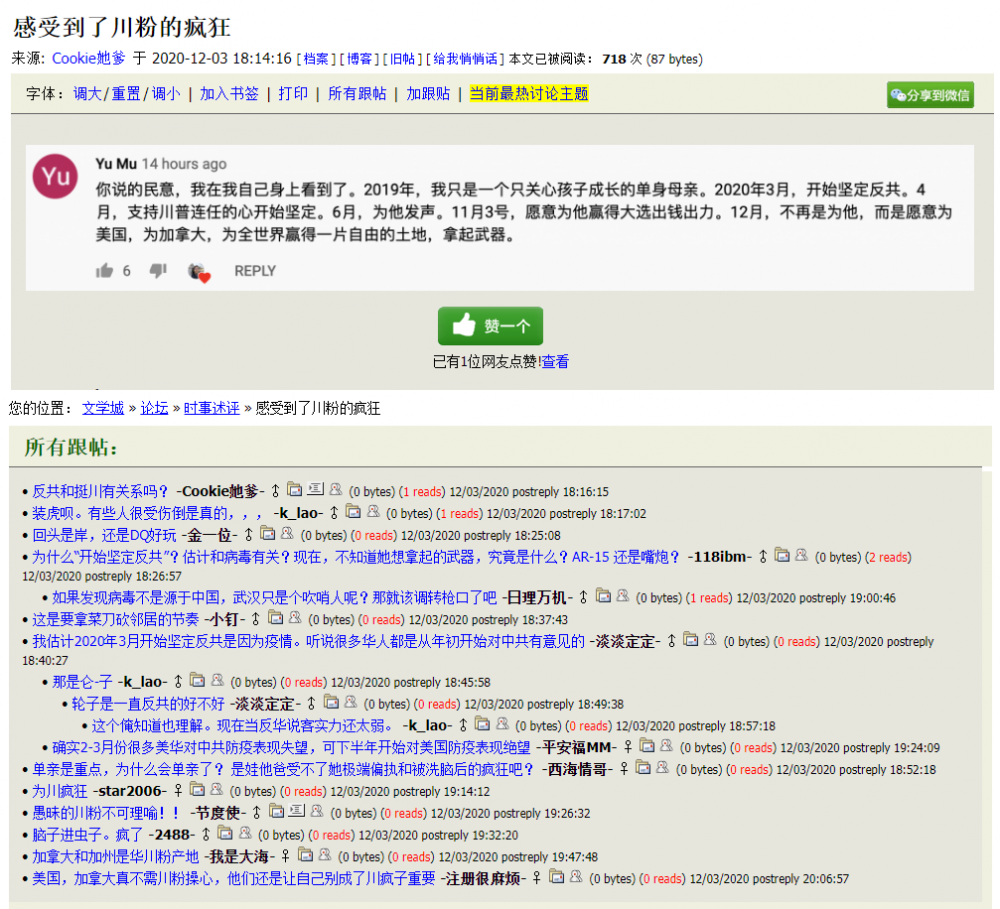
Task: Click the thumbs-up icon on Yu Mu's comment
Action: [104, 271]
